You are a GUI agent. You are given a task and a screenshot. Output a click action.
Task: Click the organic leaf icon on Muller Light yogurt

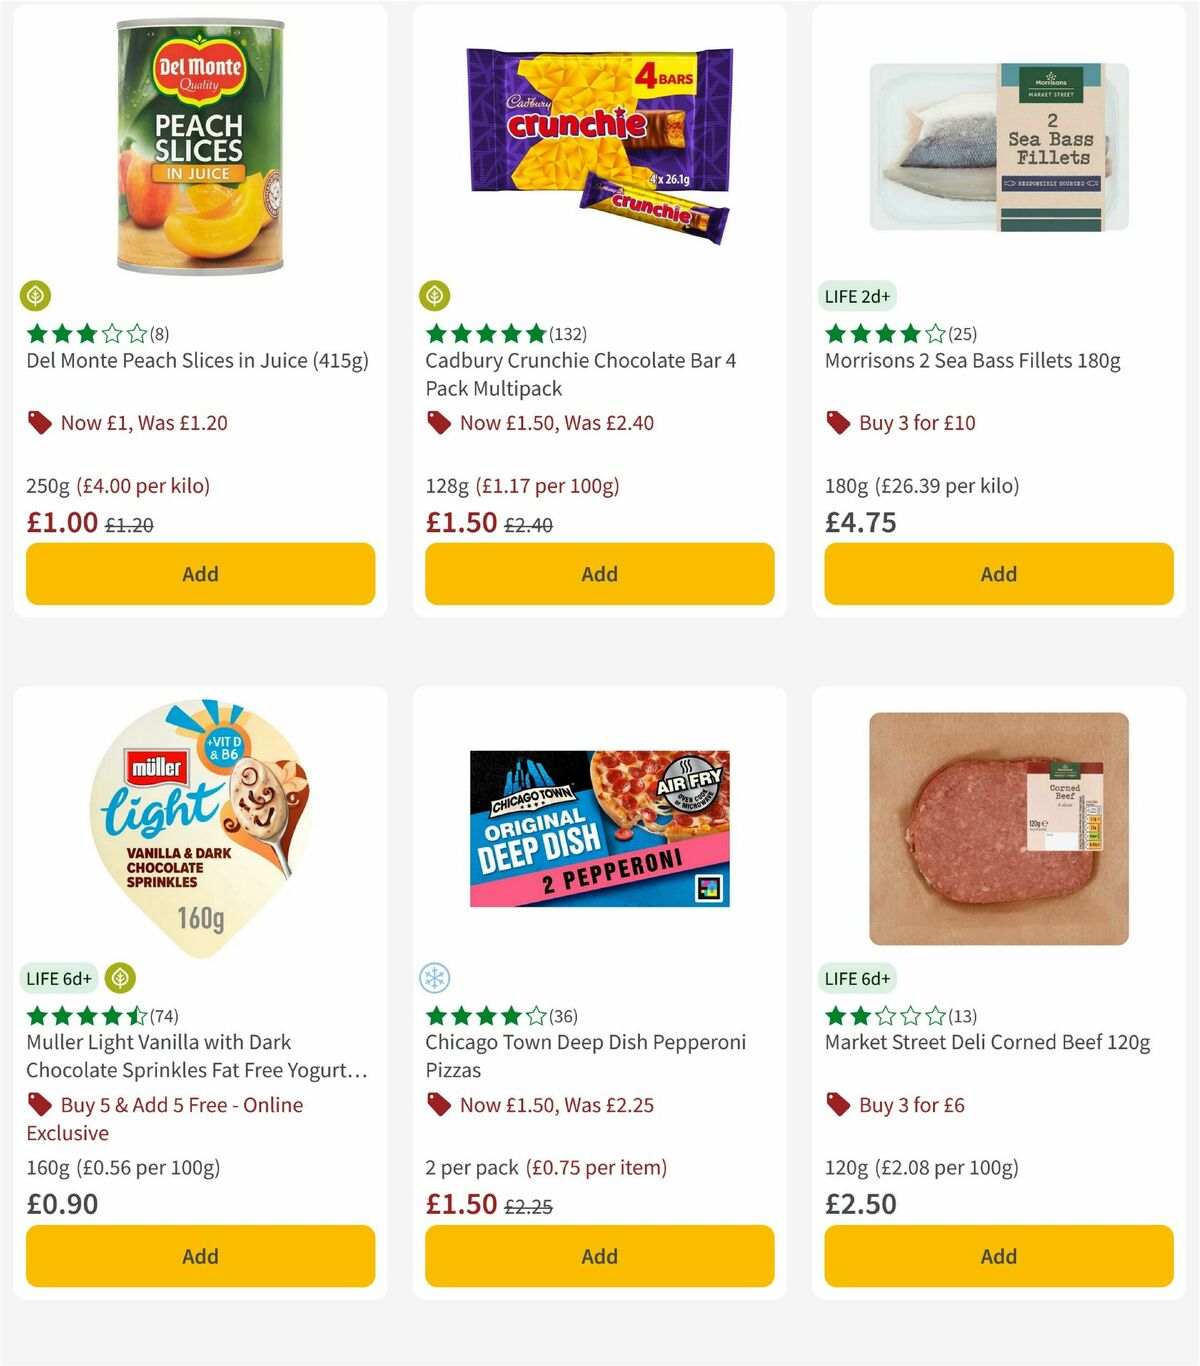click(120, 978)
